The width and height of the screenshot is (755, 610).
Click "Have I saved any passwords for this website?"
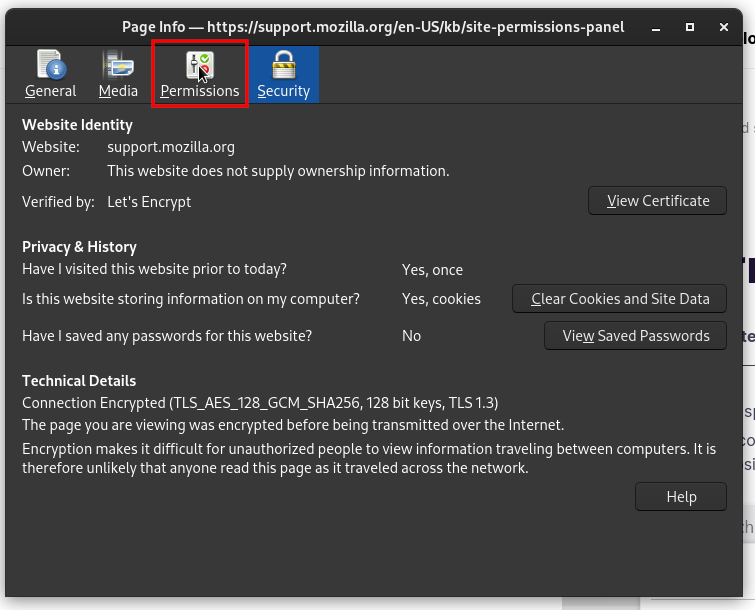pos(167,336)
